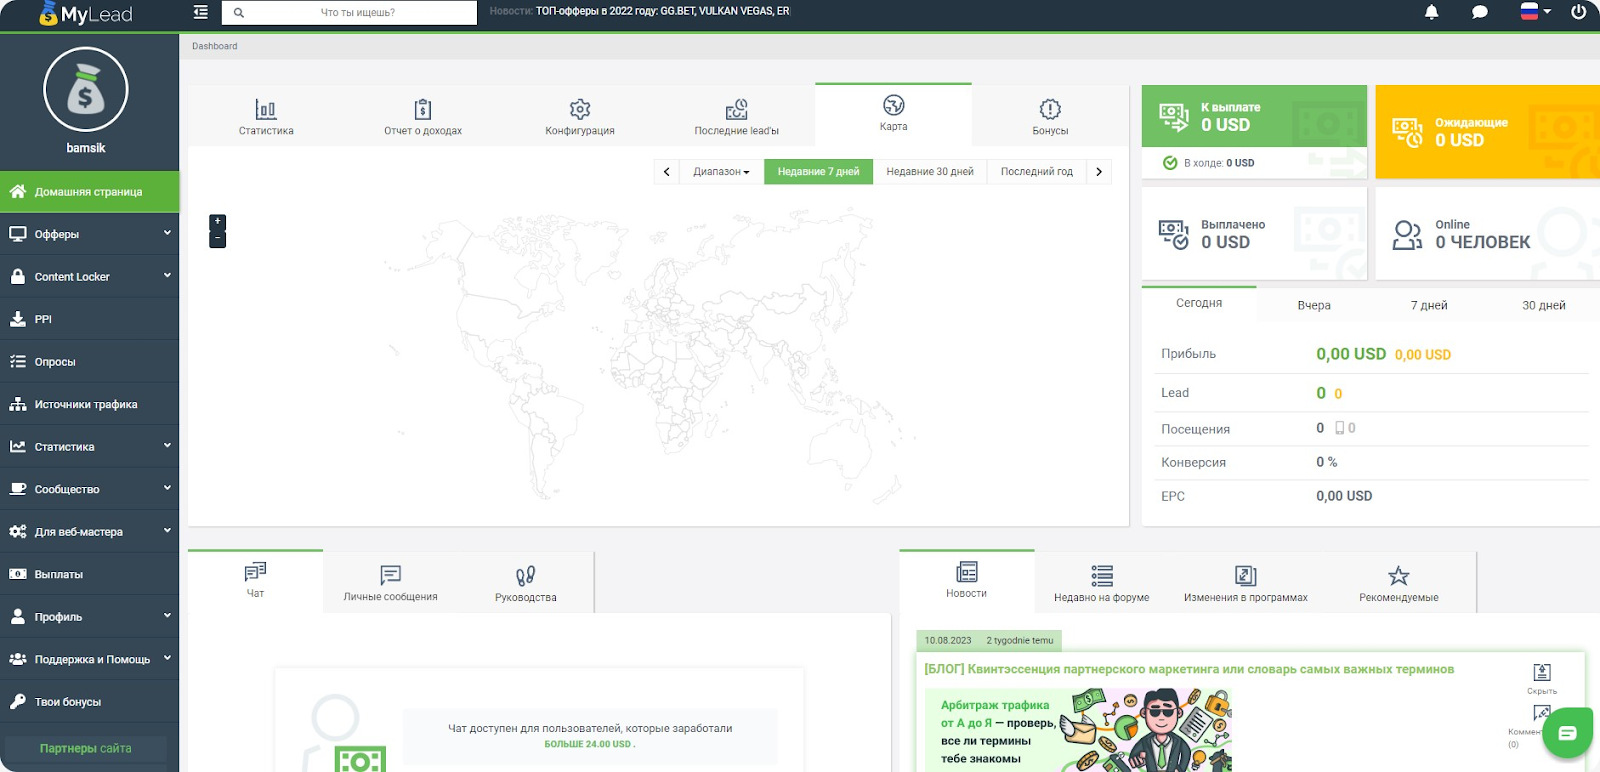1600x772 pixels.
Task: Select the Последний год range
Action: tap(1036, 172)
